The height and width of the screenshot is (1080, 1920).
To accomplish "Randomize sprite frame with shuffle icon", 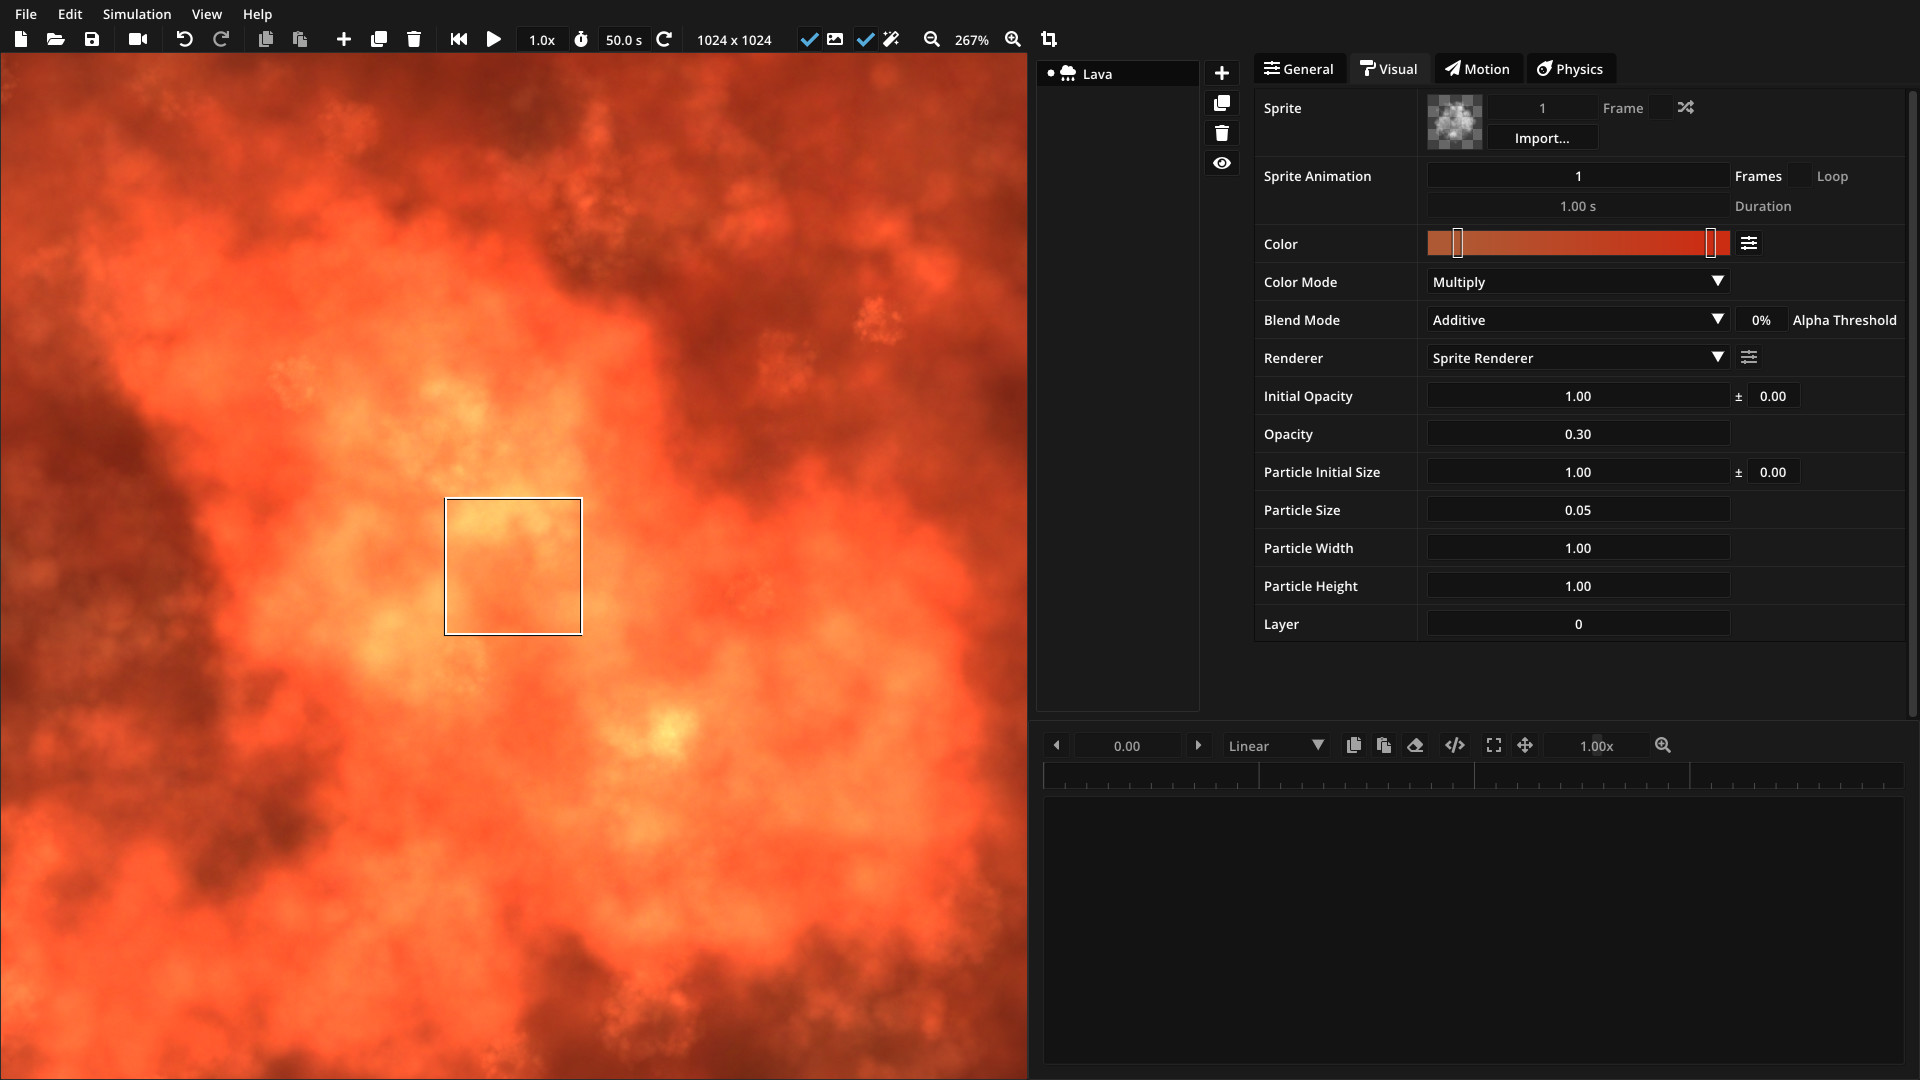I will coord(1686,107).
